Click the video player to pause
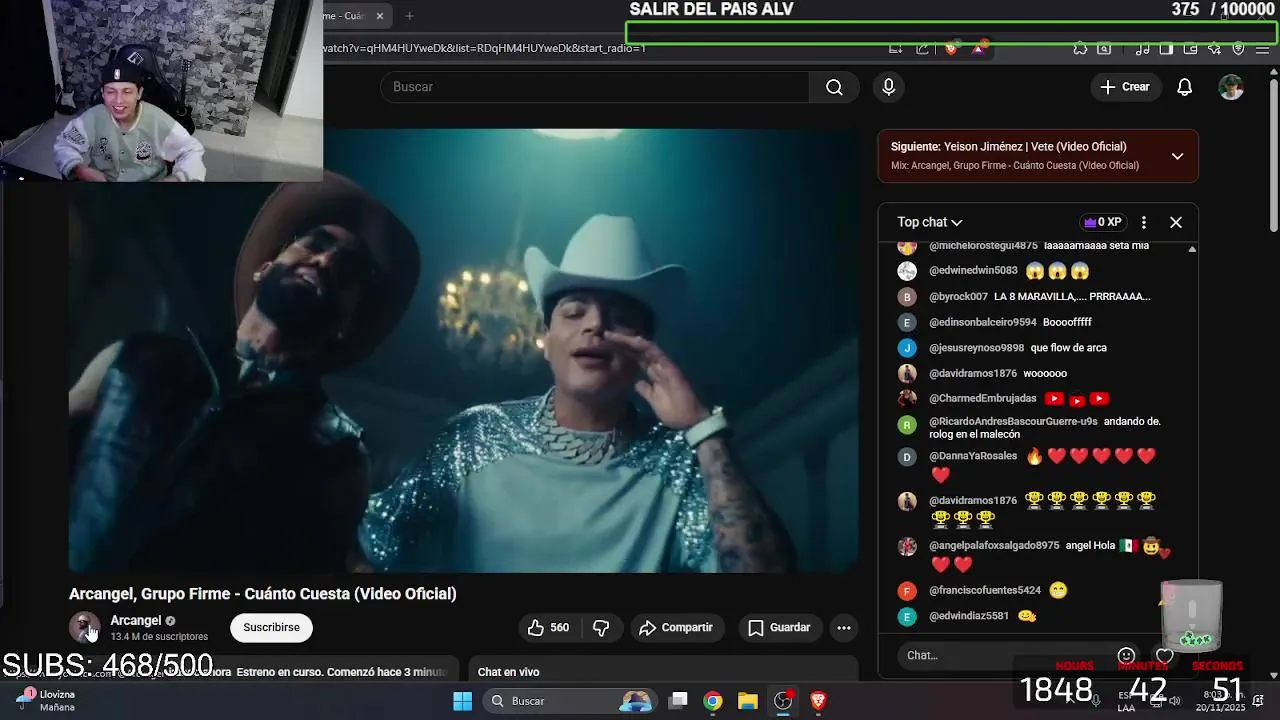Viewport: 1280px width, 720px height. [463, 350]
